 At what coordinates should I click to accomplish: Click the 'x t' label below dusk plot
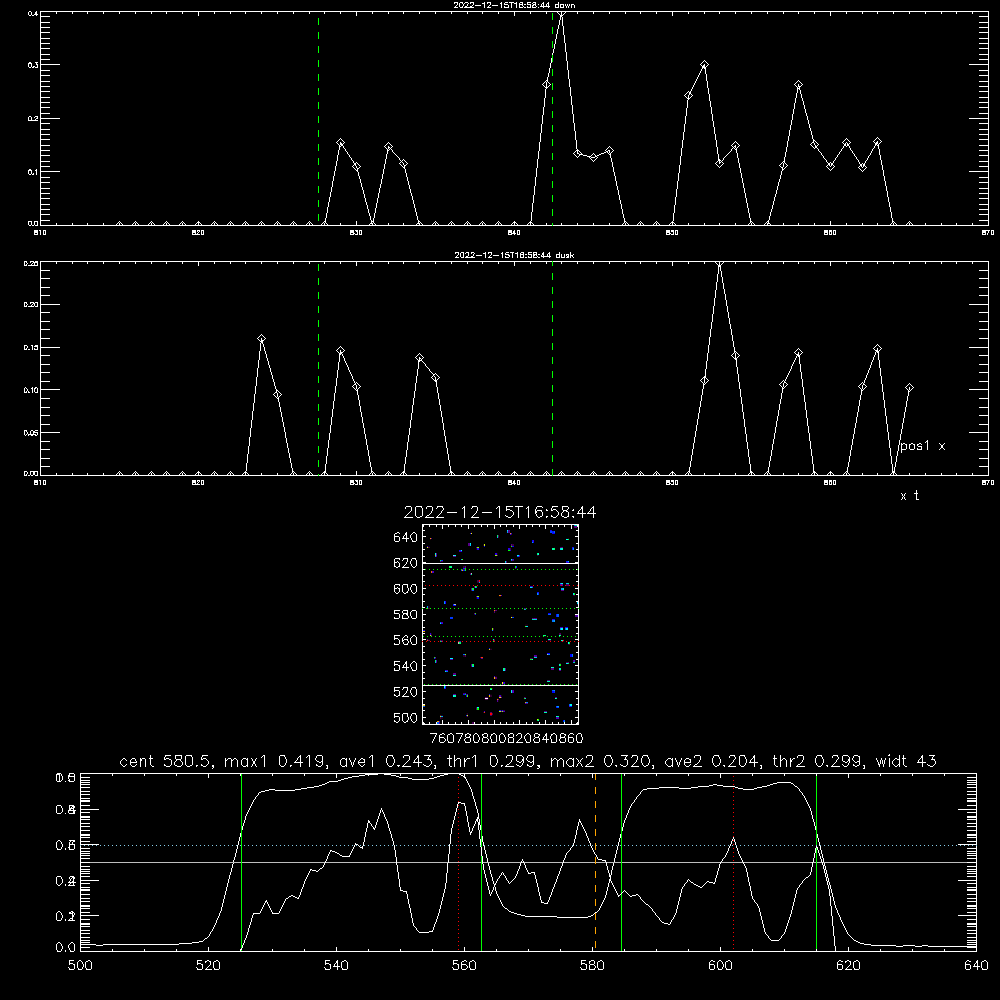pyautogui.click(x=909, y=496)
